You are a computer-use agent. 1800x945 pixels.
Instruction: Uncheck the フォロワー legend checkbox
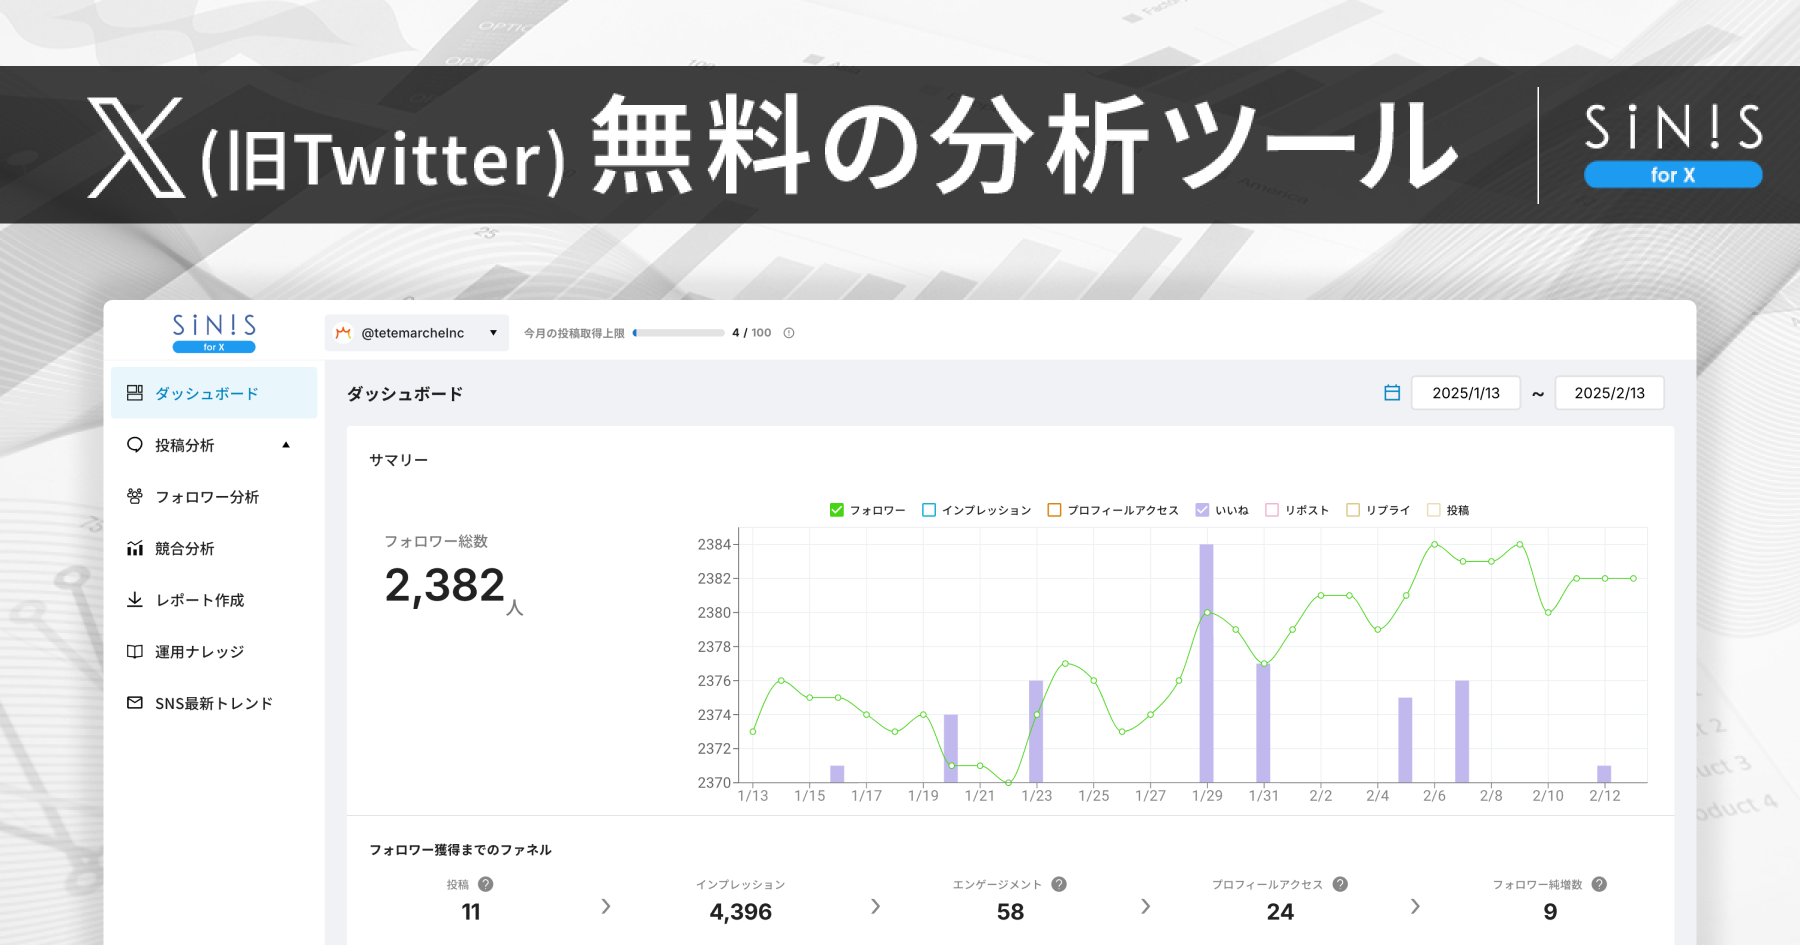837,510
